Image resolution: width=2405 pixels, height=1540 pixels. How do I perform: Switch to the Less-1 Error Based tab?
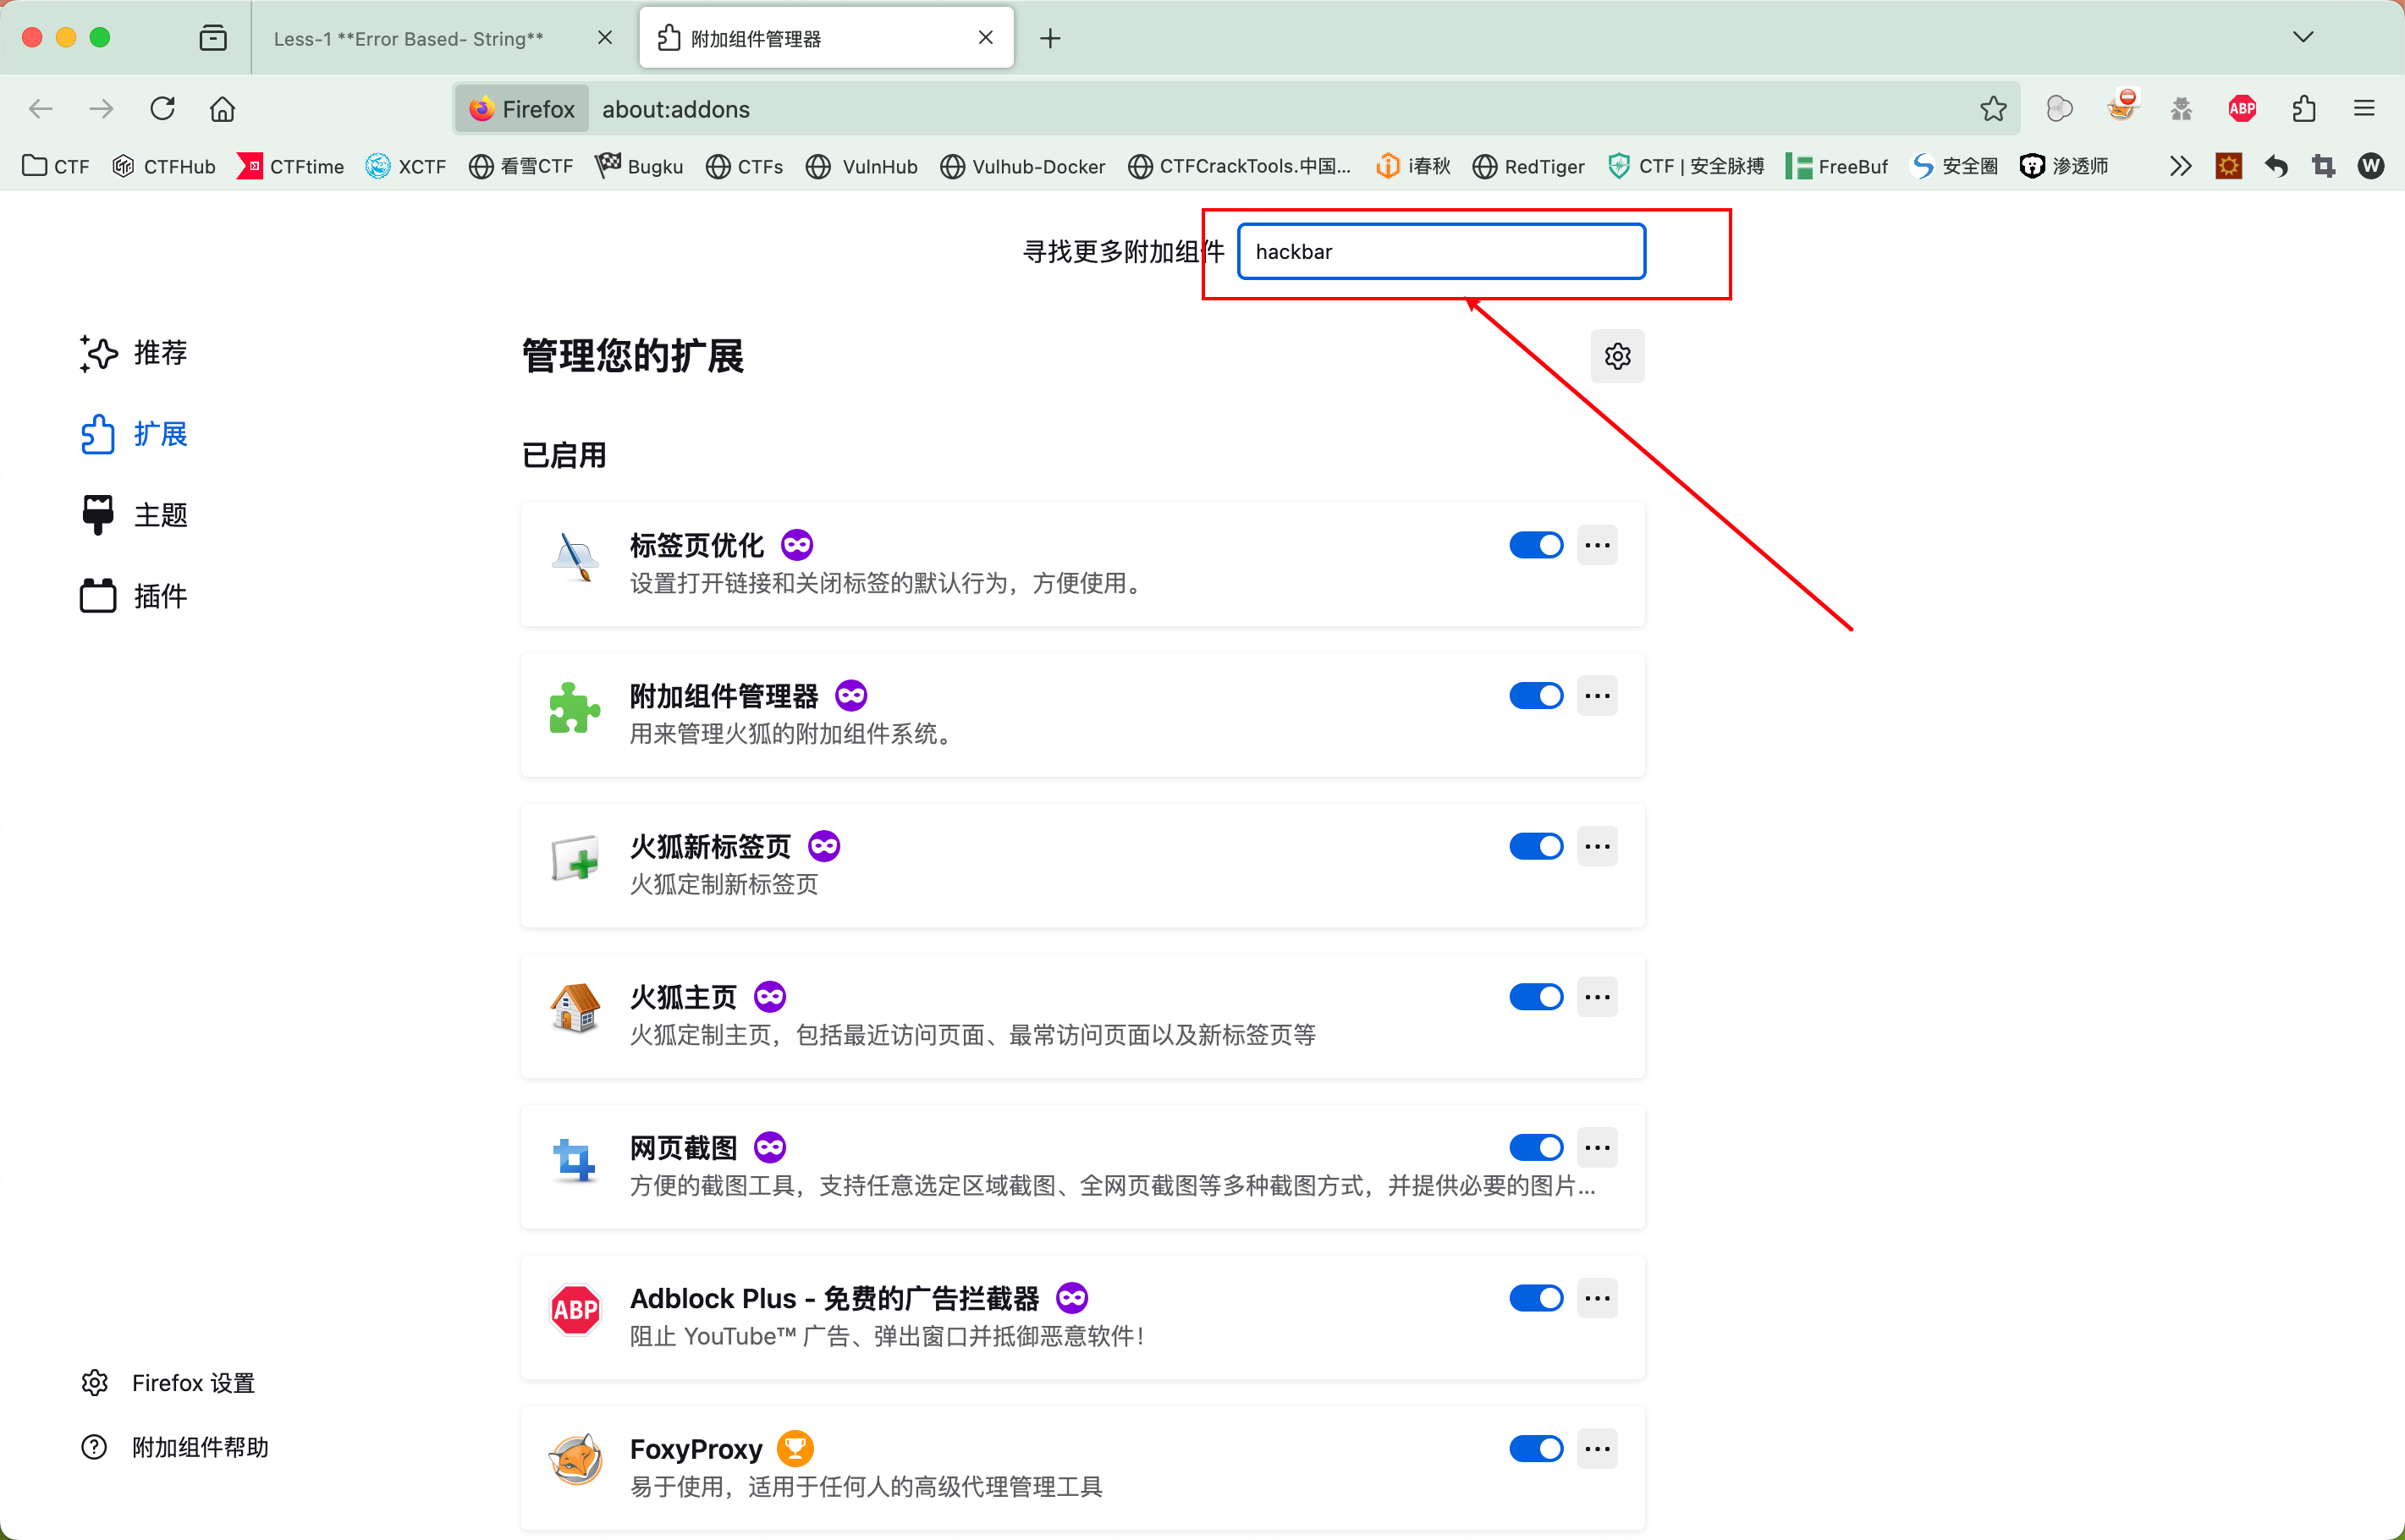pos(409,39)
